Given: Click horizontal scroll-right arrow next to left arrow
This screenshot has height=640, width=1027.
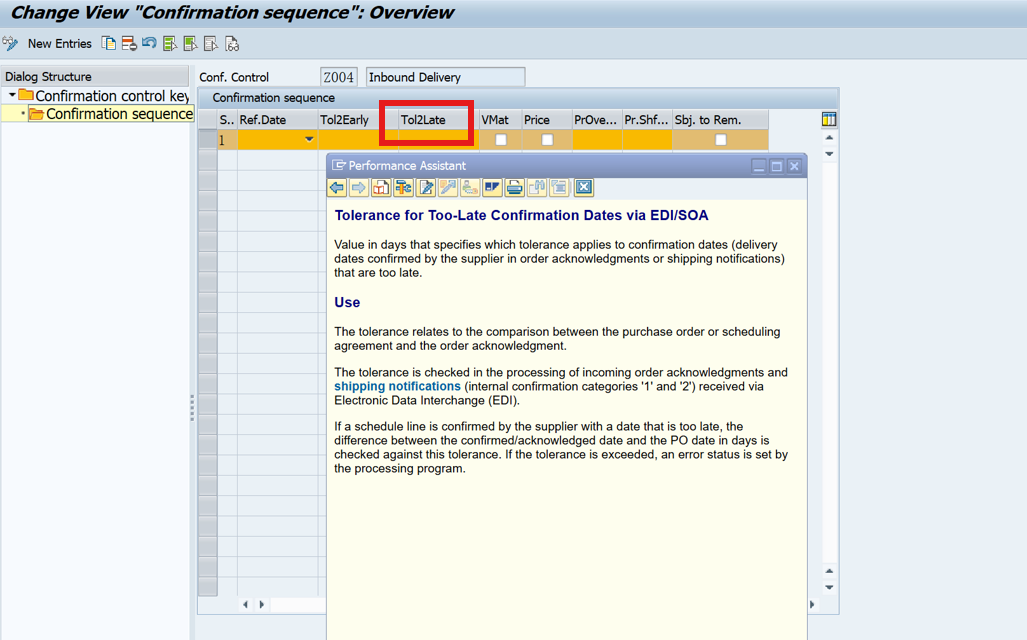Looking at the screenshot, I should pyautogui.click(x=261, y=605).
